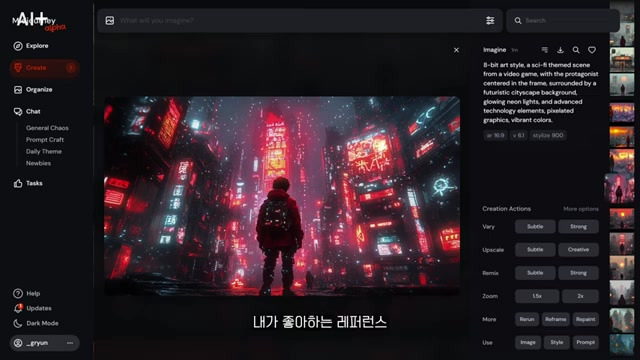Viewport: 640px width, 360px height.
Task: Open the Explore page
Action: click(x=31, y=46)
